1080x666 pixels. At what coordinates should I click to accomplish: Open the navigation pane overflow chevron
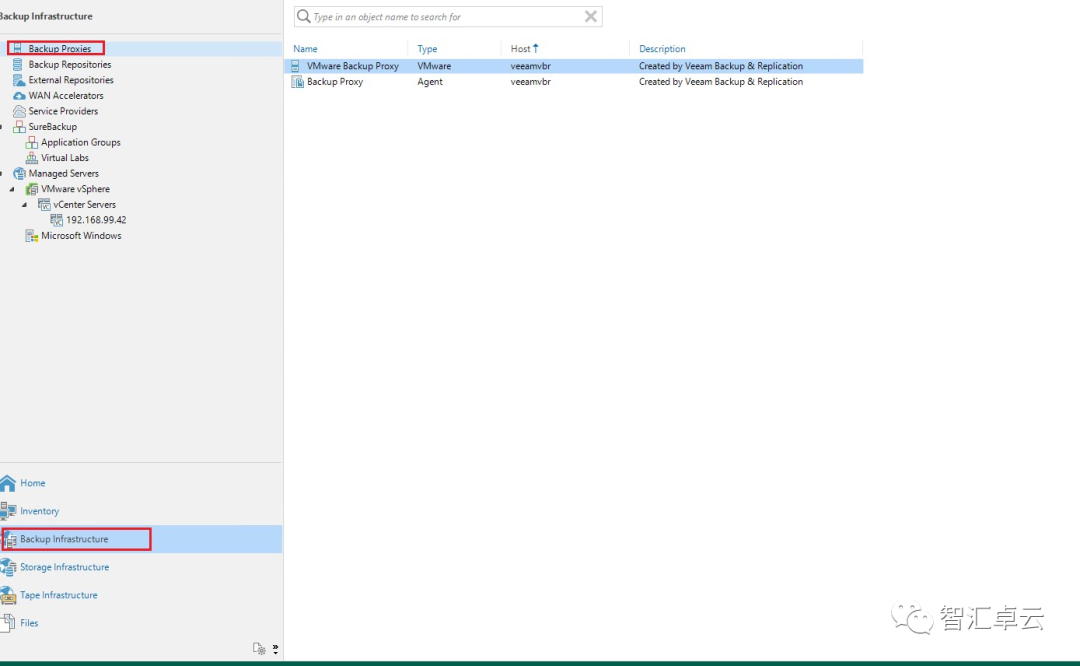pos(276,648)
